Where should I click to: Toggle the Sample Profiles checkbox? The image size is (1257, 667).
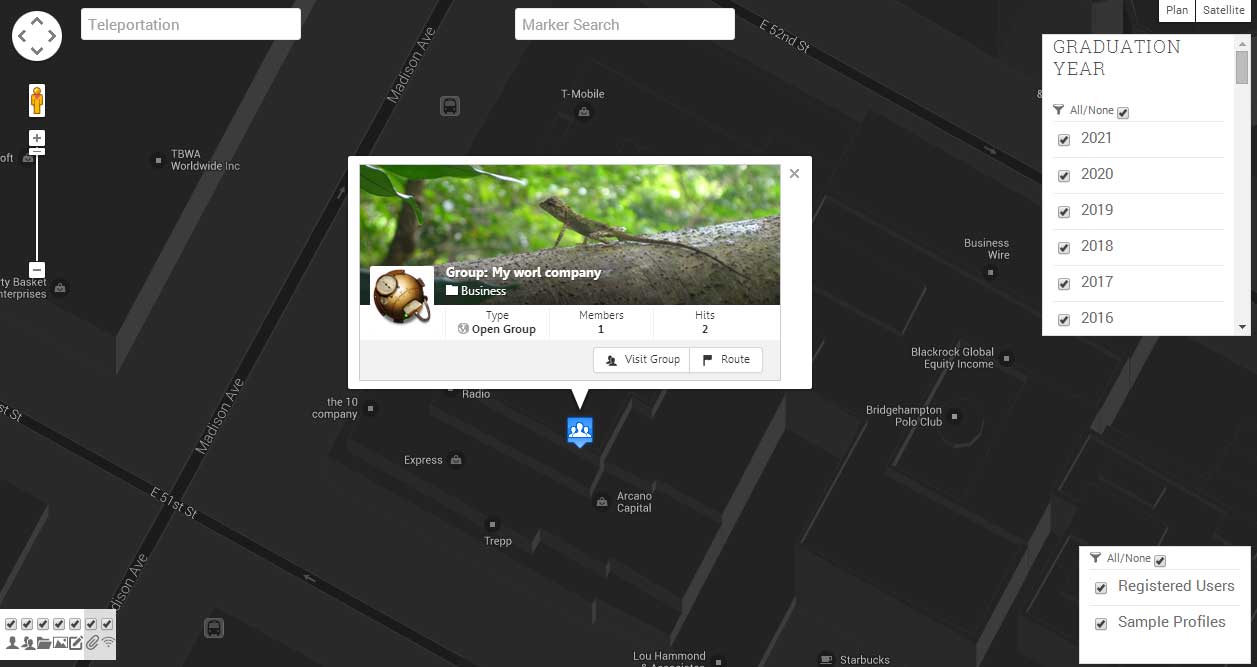pyautogui.click(x=1101, y=624)
